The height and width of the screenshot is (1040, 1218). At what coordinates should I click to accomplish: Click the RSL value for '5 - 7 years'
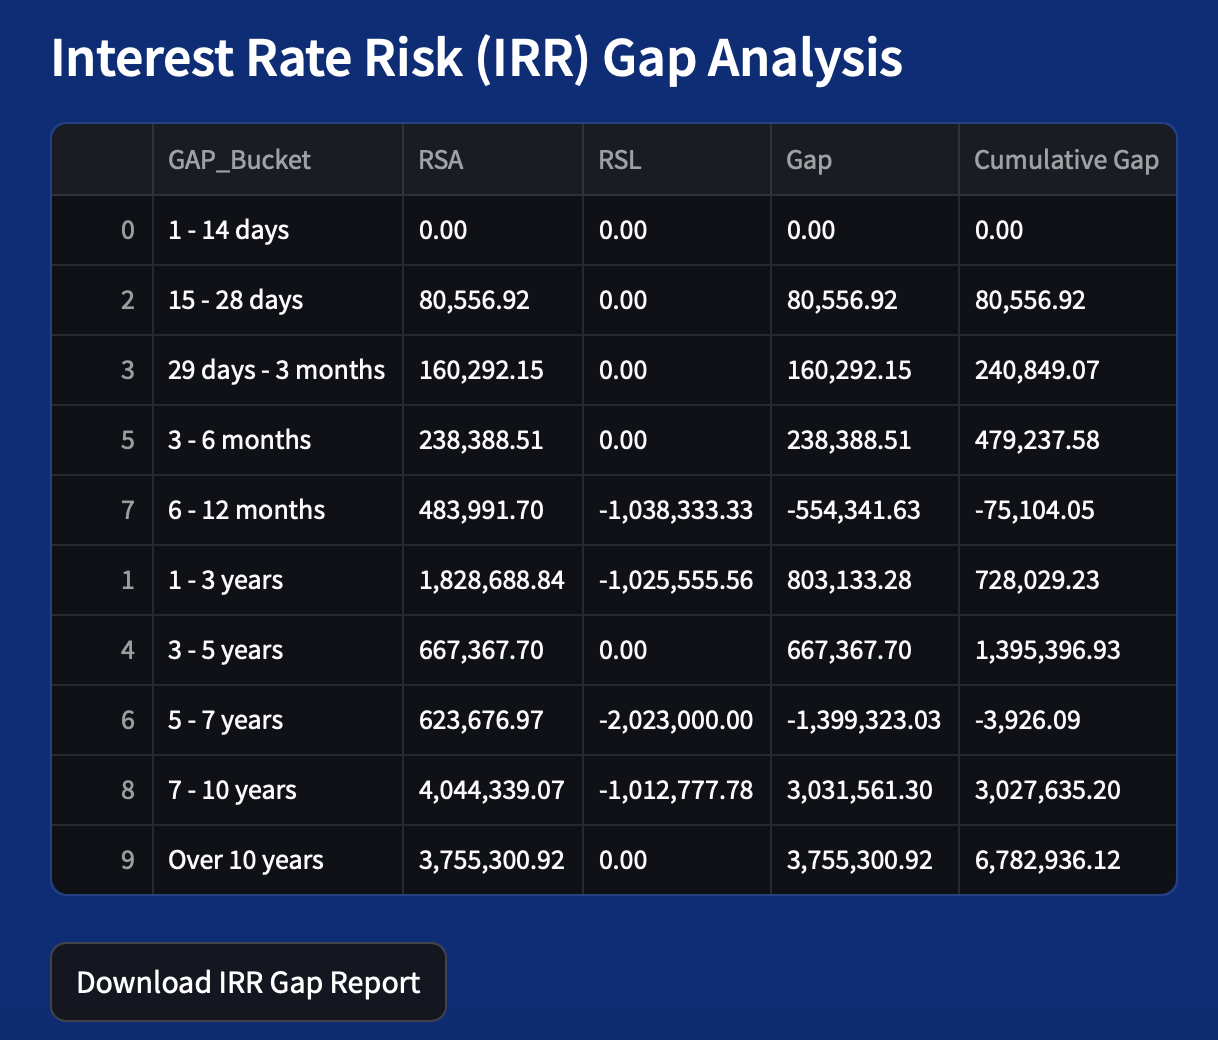[x=673, y=719]
